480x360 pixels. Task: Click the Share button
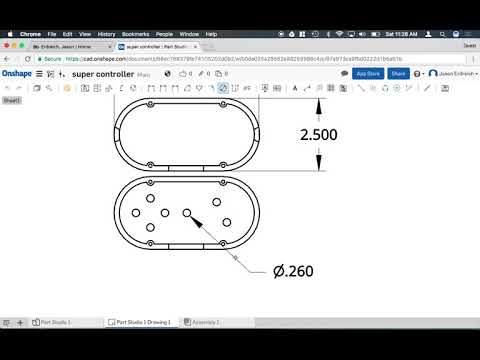[x=398, y=74]
